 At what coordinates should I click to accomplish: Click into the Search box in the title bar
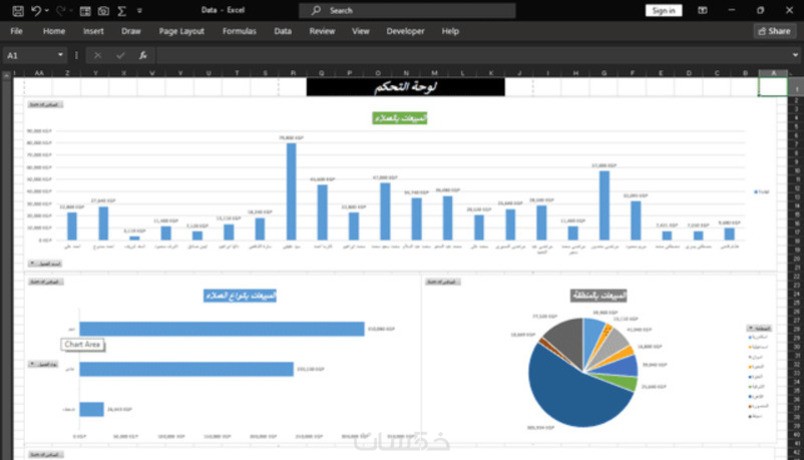click(x=407, y=11)
